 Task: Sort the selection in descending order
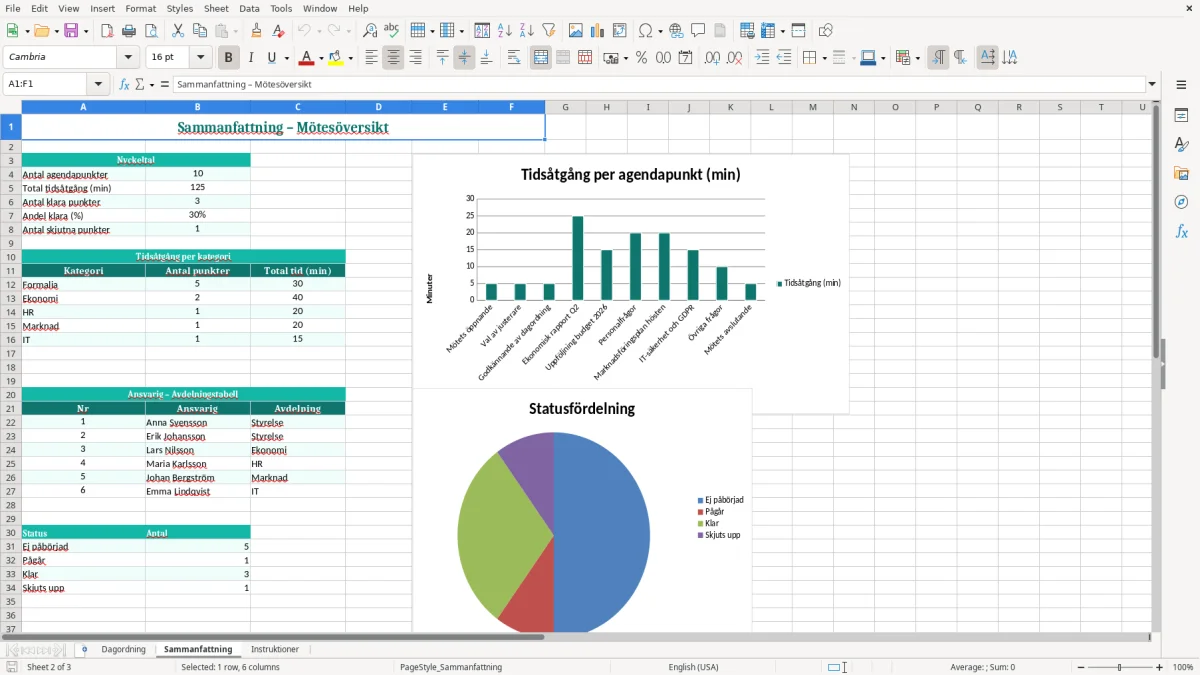[x=526, y=31]
